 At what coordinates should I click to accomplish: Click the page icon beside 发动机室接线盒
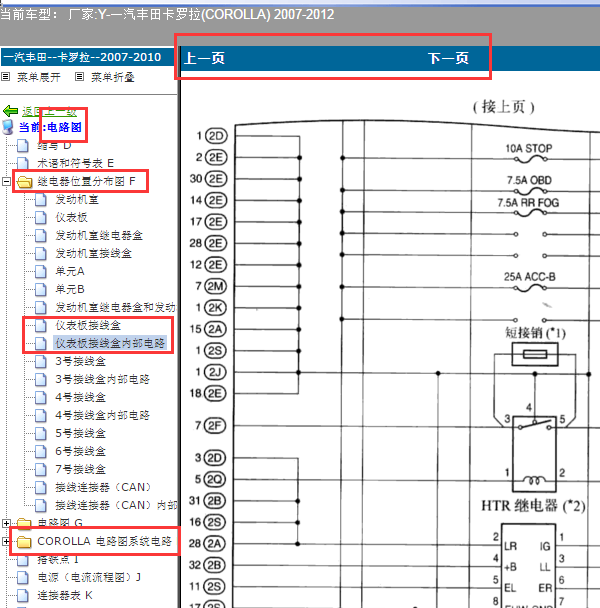point(41,253)
